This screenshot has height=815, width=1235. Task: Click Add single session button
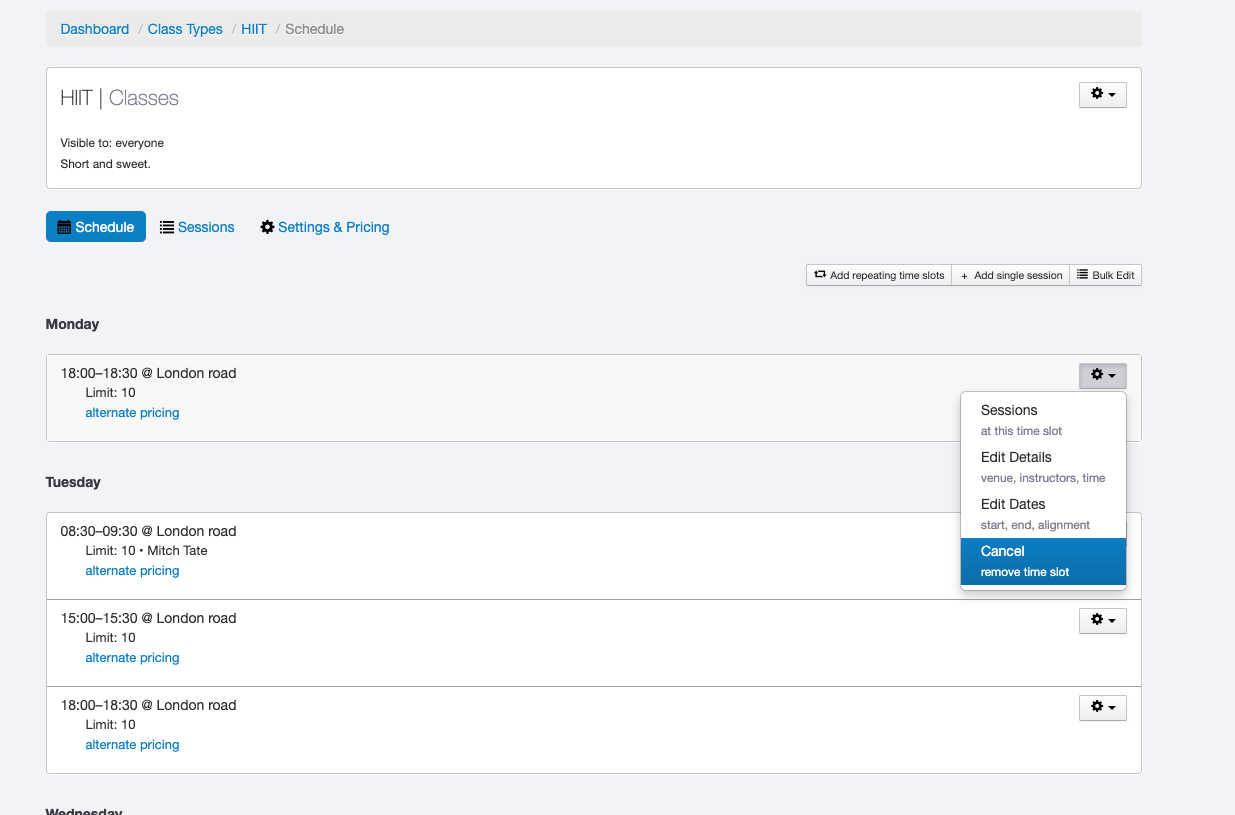[1010, 275]
